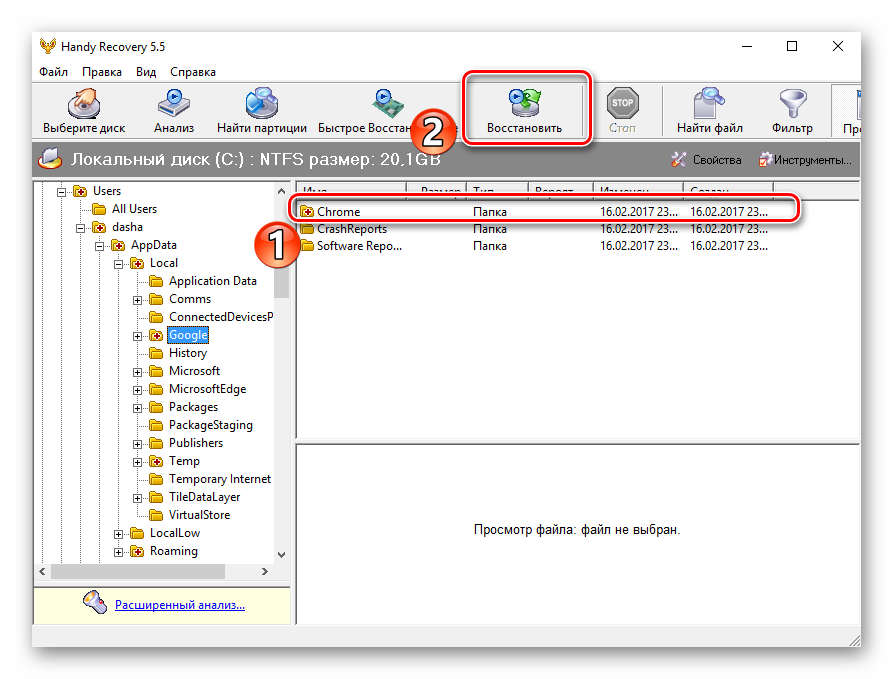Open disk Свойства (Properties)
Image resolution: width=893 pixels, height=679 pixels.
click(x=706, y=160)
